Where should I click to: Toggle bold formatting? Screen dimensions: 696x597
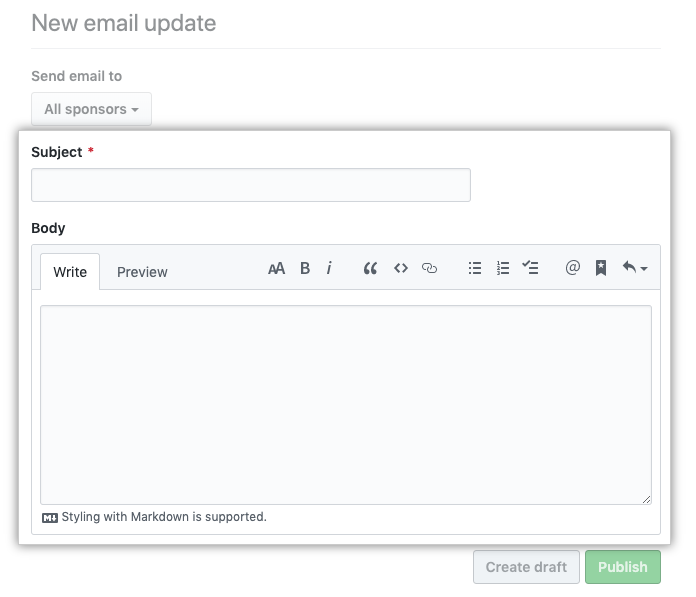click(305, 268)
